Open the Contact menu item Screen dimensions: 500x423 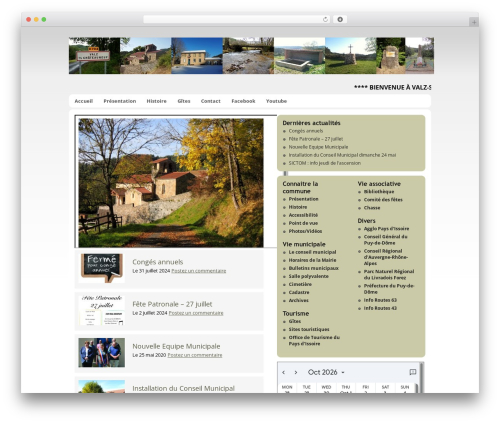point(210,101)
